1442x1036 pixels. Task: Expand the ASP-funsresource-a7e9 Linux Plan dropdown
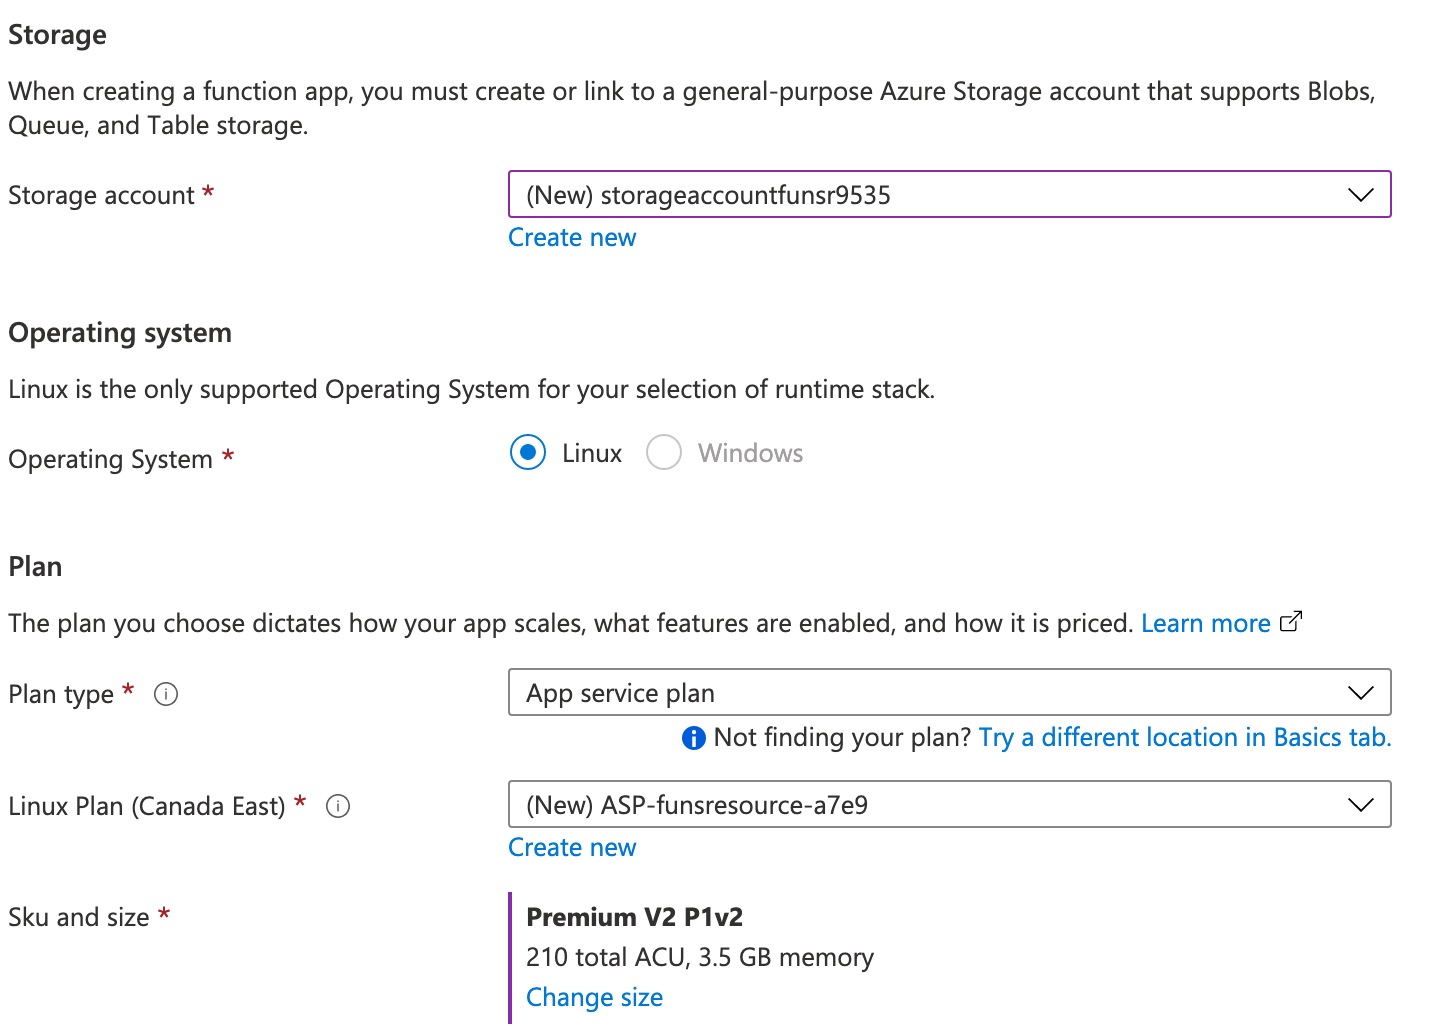pos(950,805)
